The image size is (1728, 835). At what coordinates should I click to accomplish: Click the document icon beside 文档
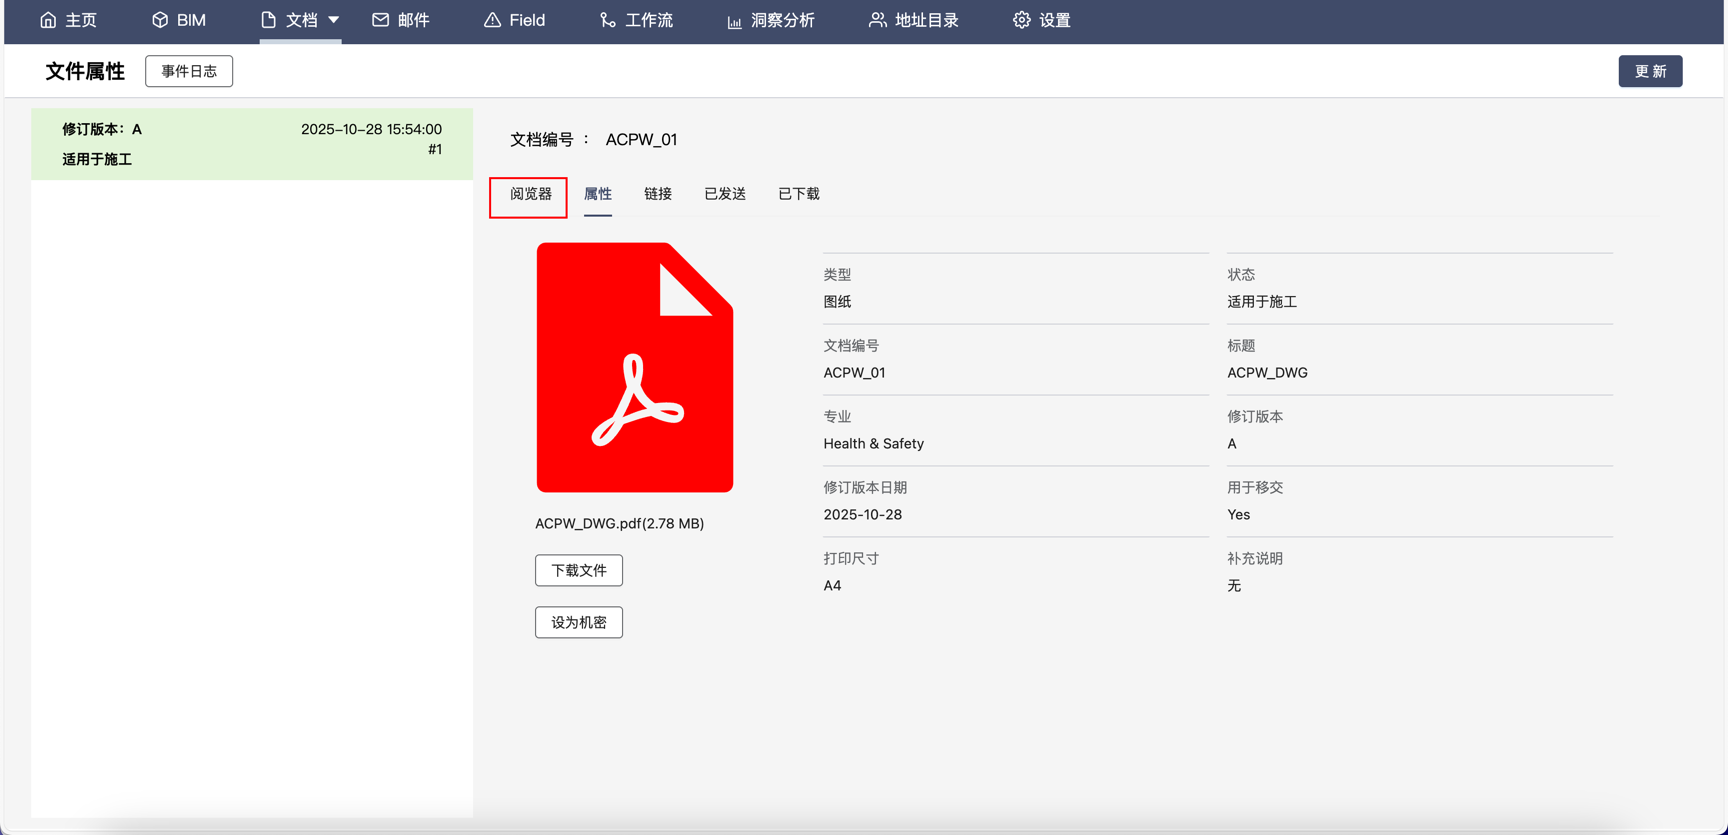pos(268,20)
